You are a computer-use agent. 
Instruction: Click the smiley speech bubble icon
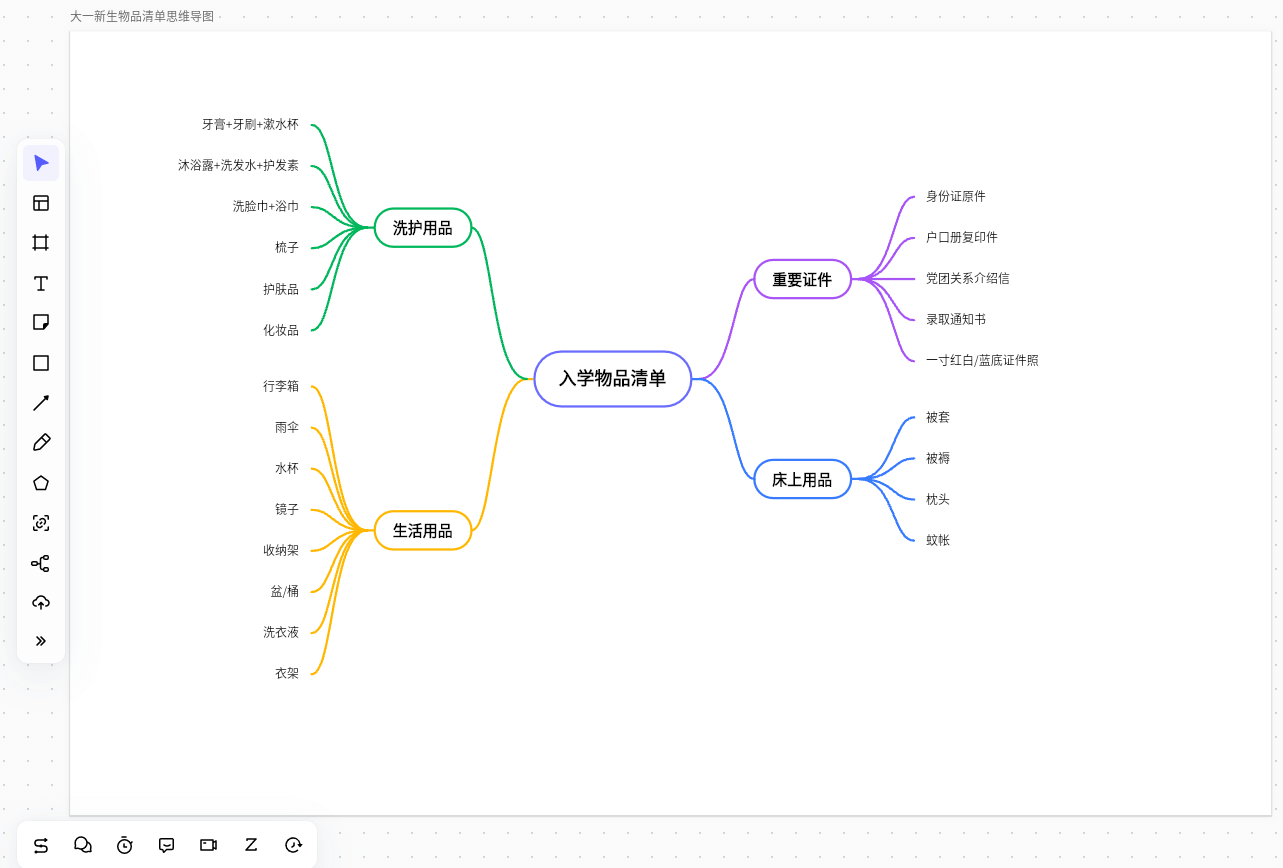click(x=167, y=845)
